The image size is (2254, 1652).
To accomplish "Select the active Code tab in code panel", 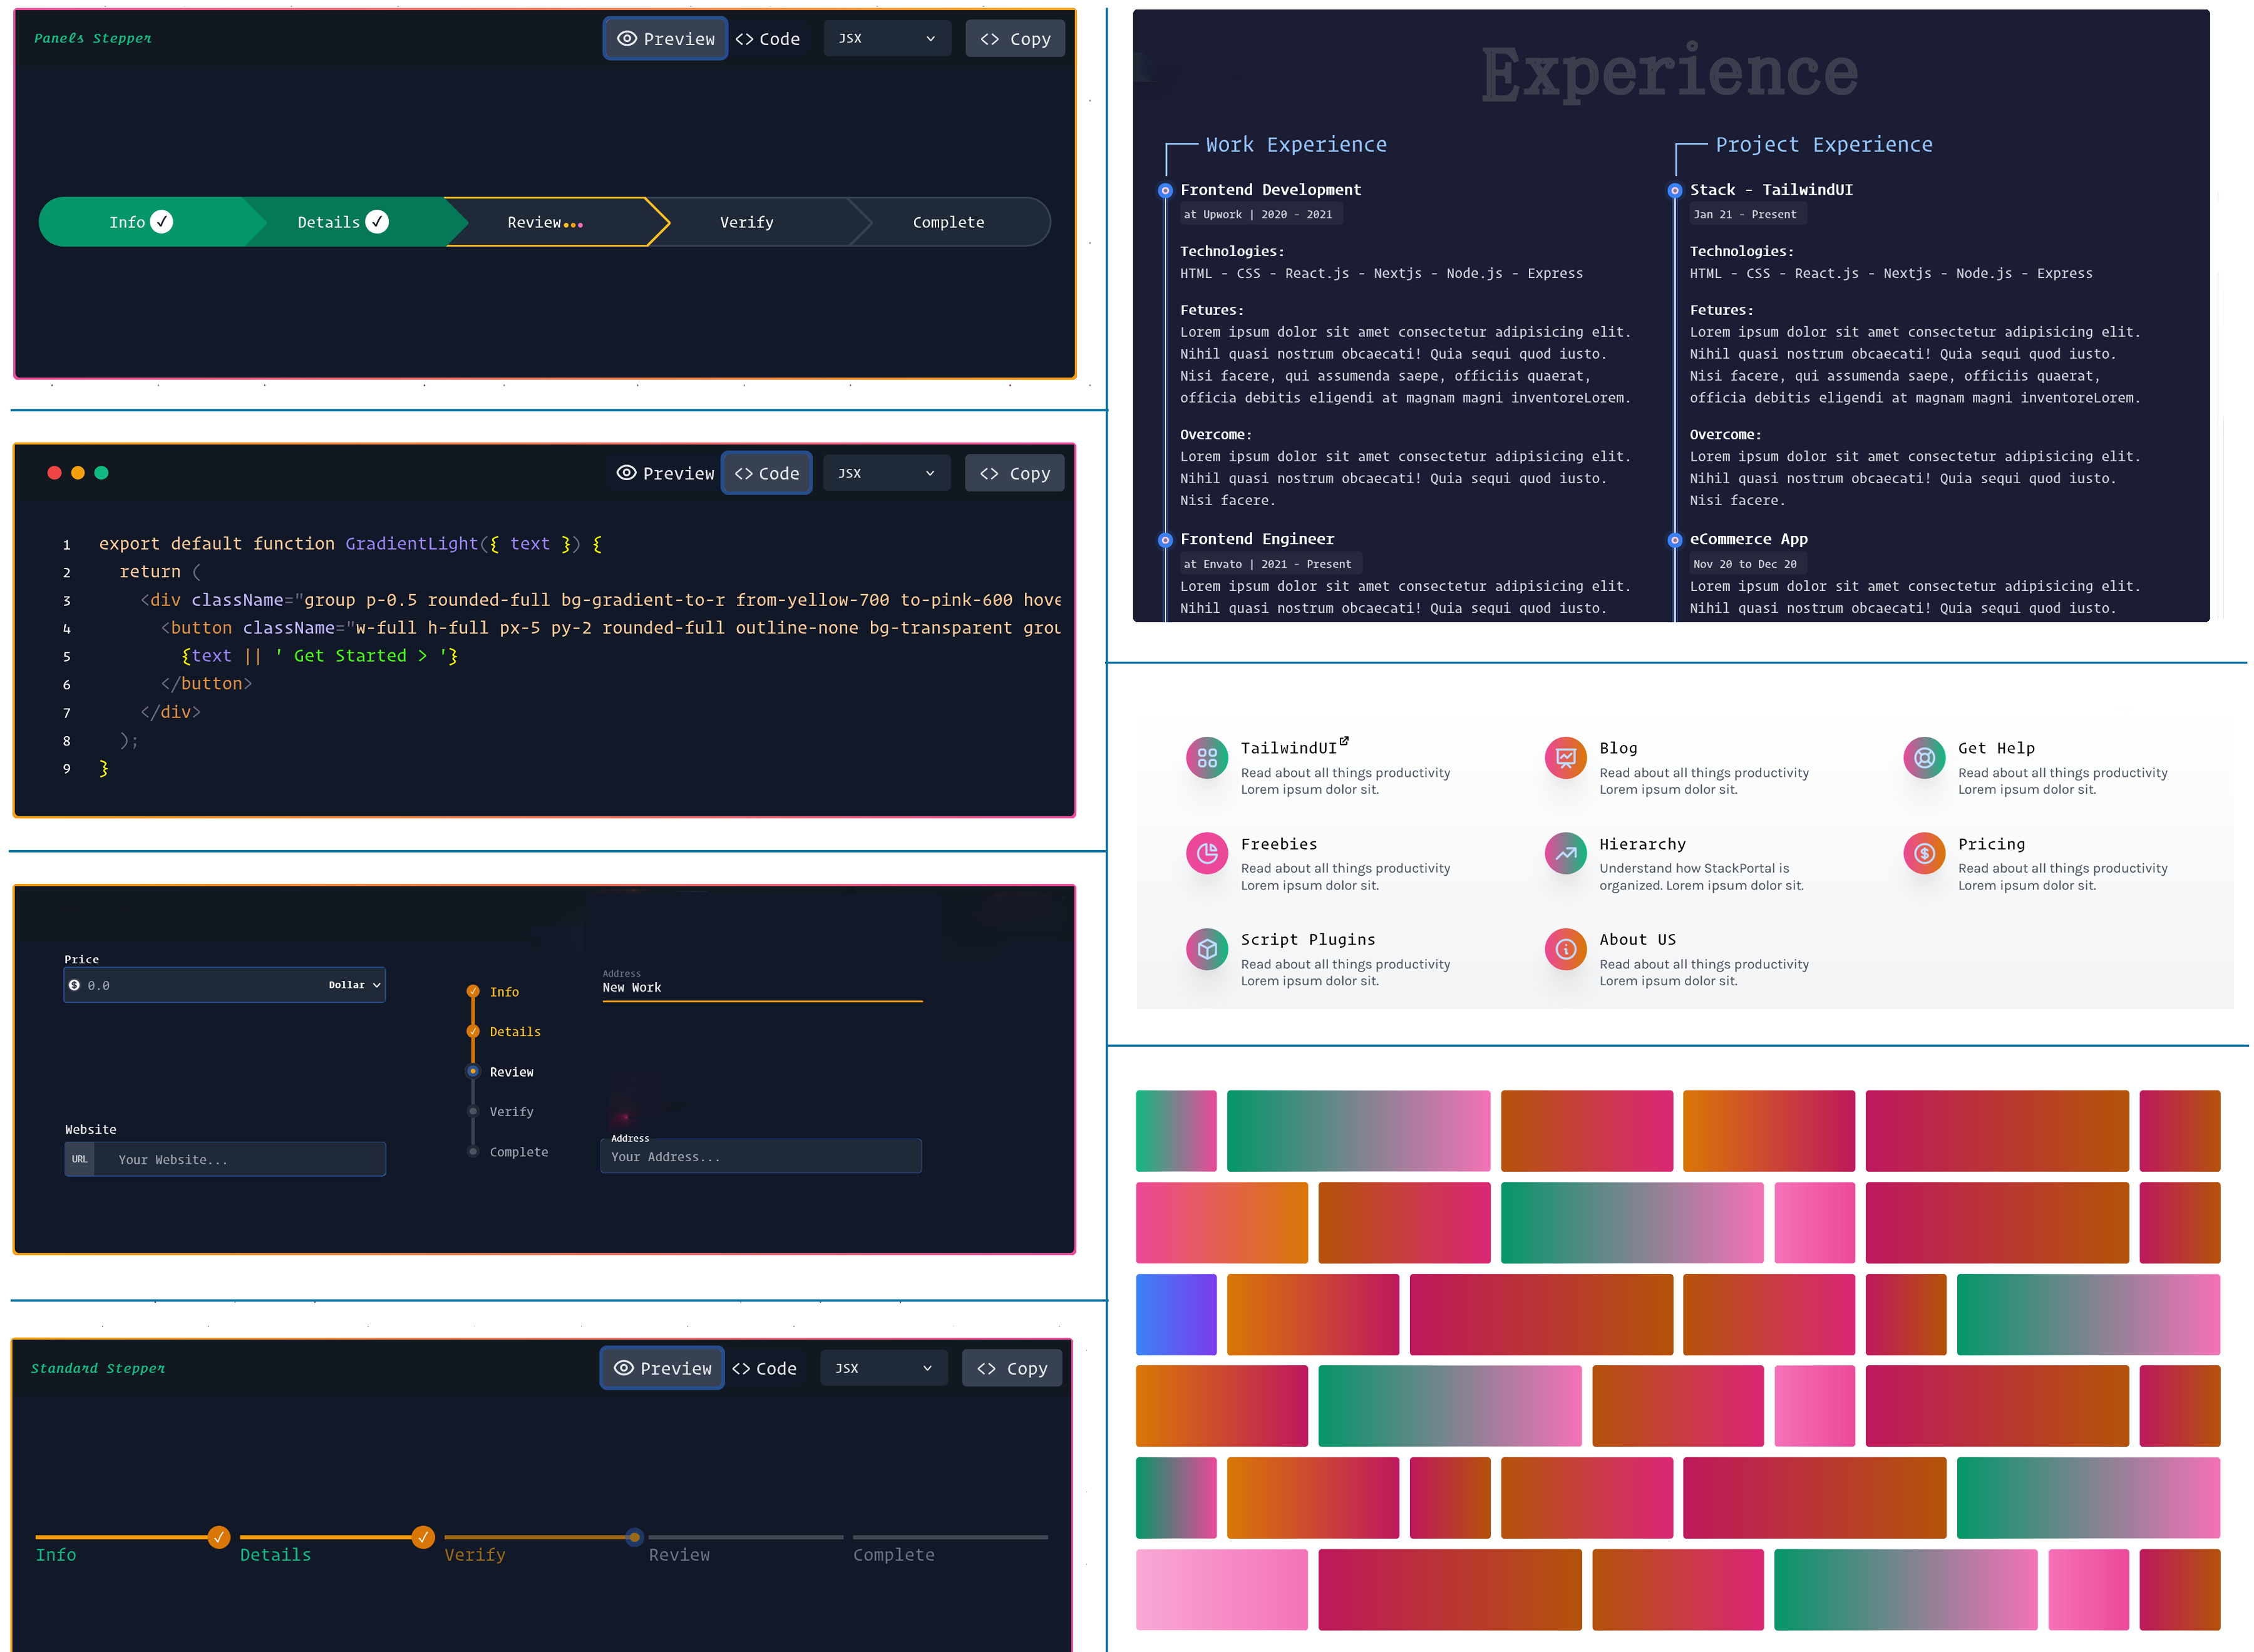I will pyautogui.click(x=766, y=473).
